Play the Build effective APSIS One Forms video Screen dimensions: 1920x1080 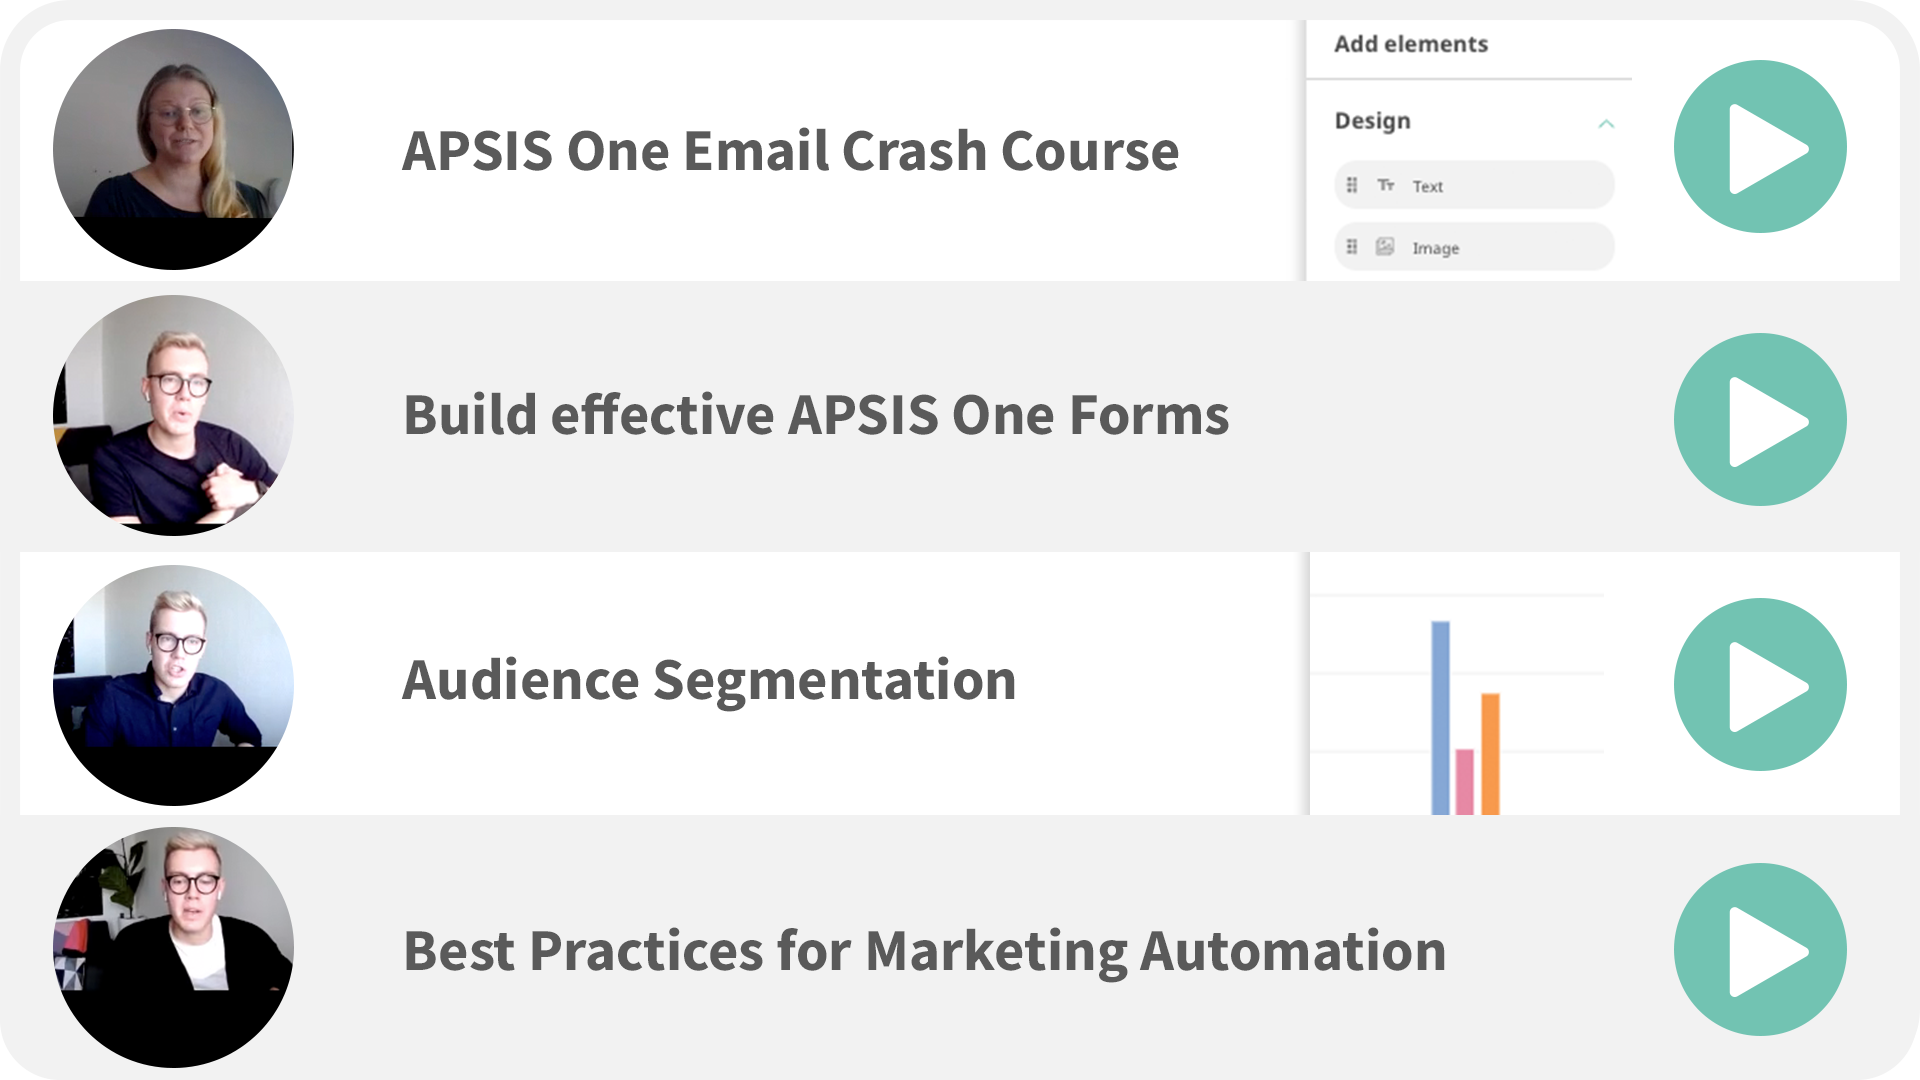click(1760, 420)
